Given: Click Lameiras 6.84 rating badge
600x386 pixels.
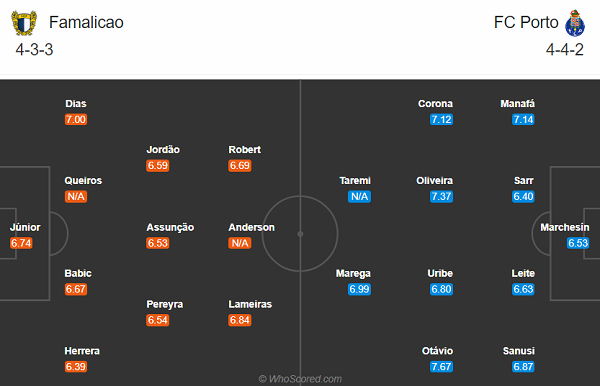Looking at the screenshot, I should [x=240, y=320].
